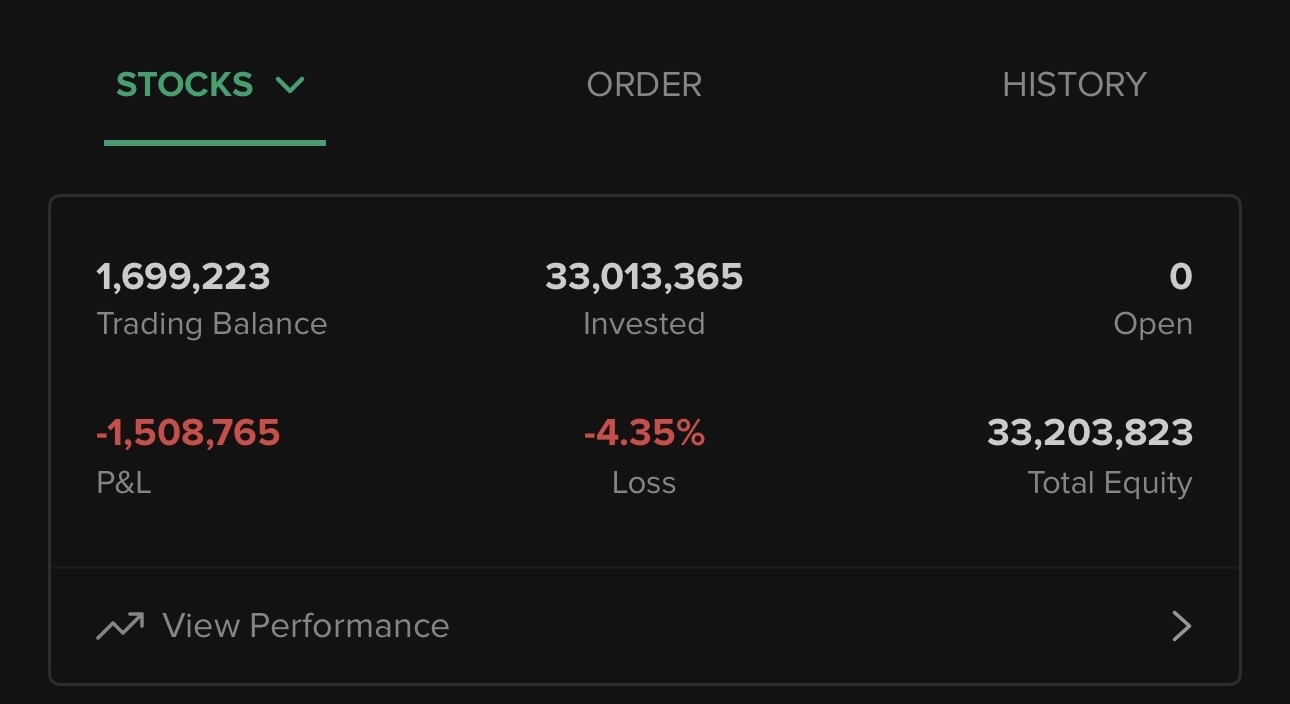The image size is (1290, 704).
Task: Tap the Invested amount 33,013,365
Action: (x=644, y=277)
